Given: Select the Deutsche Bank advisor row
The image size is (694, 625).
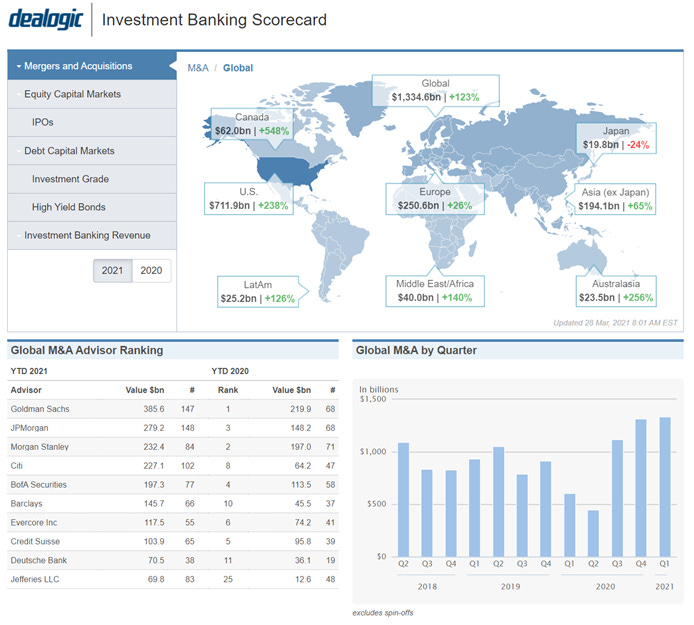Looking at the screenshot, I should [173, 560].
